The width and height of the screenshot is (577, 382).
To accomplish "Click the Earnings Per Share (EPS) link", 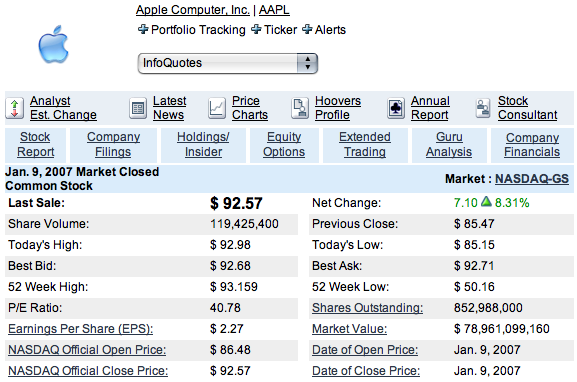I will [x=81, y=329].
